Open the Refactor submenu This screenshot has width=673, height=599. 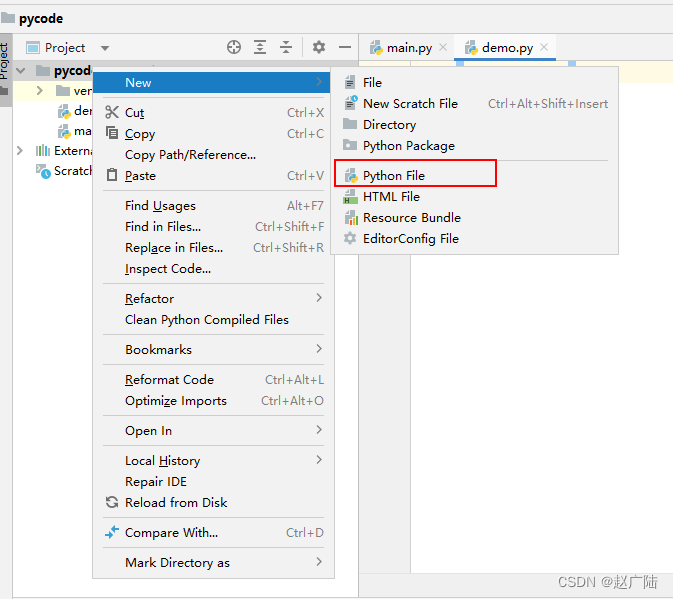tap(213, 298)
